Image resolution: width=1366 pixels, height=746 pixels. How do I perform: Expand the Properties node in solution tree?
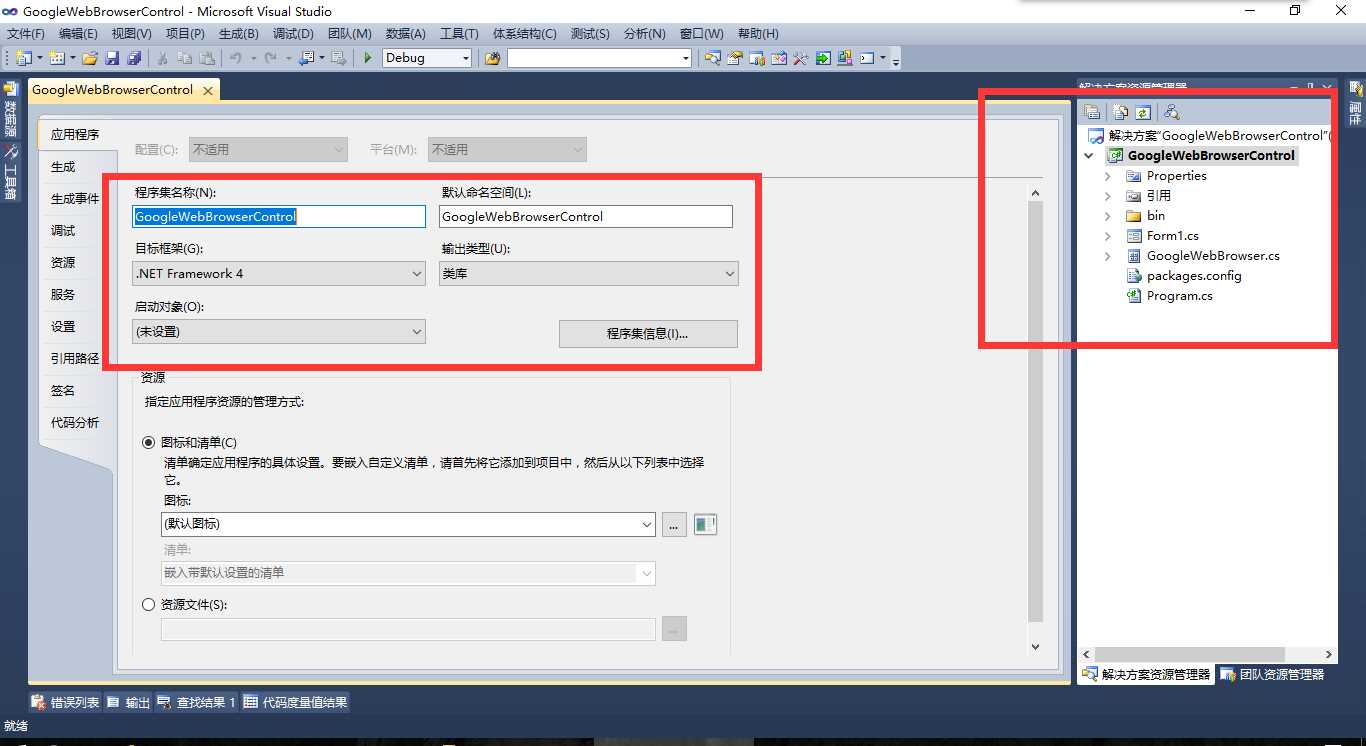coord(1108,176)
